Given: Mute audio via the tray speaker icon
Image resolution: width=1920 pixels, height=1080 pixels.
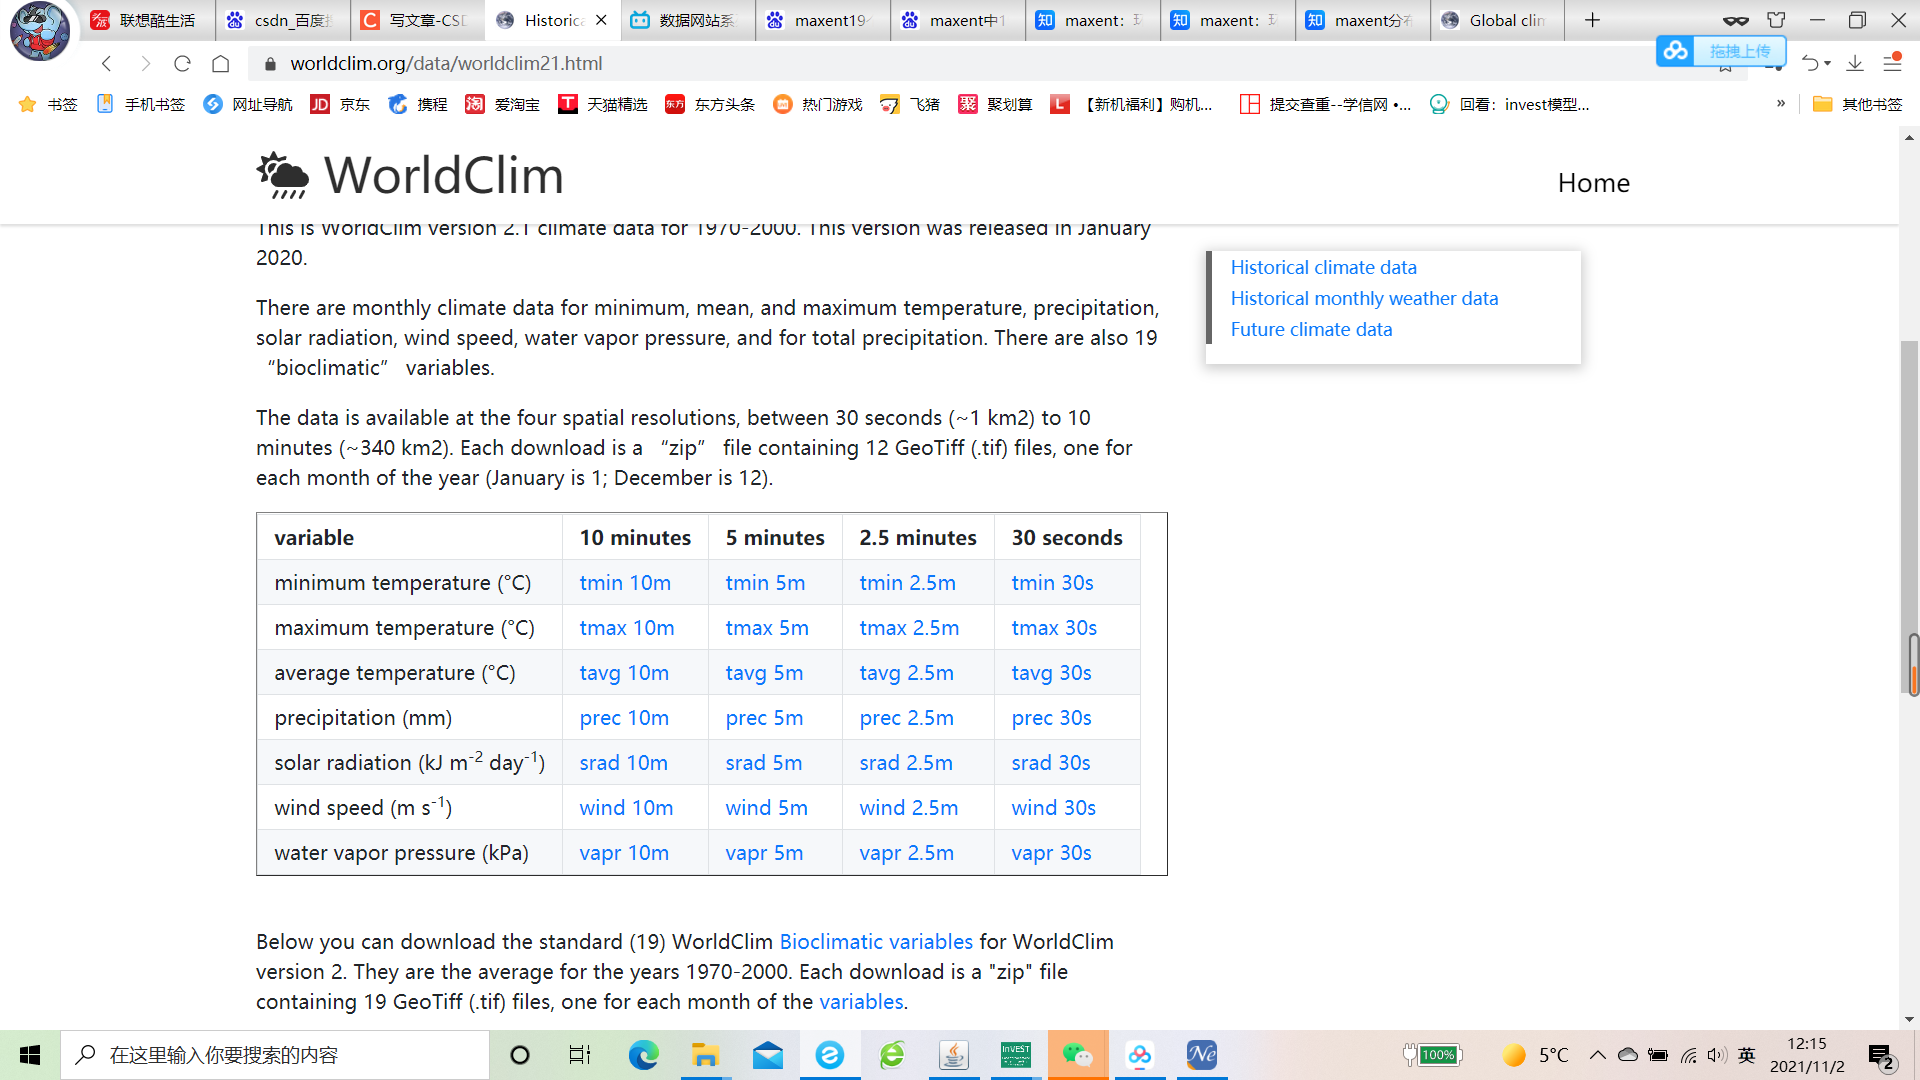Looking at the screenshot, I should click(x=1716, y=1054).
